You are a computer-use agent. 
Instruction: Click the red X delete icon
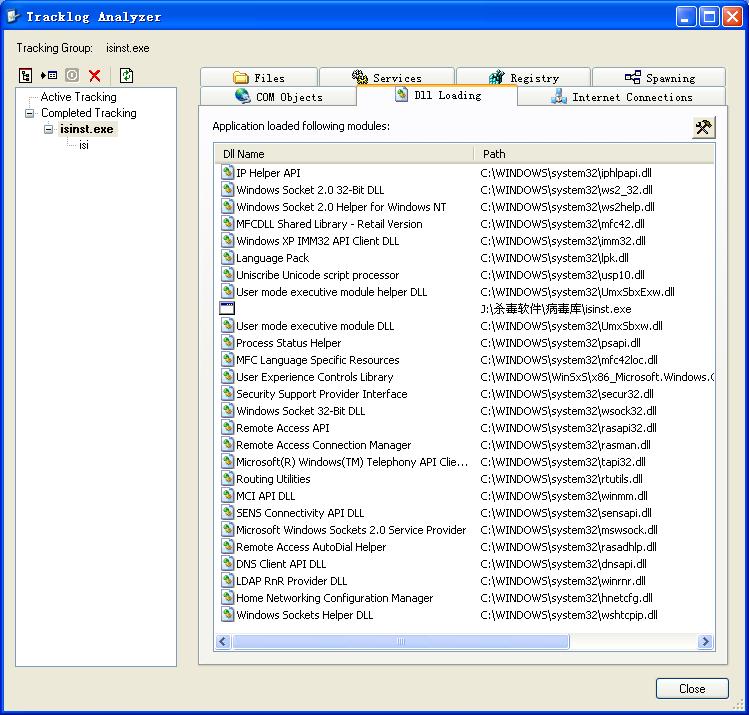point(95,75)
